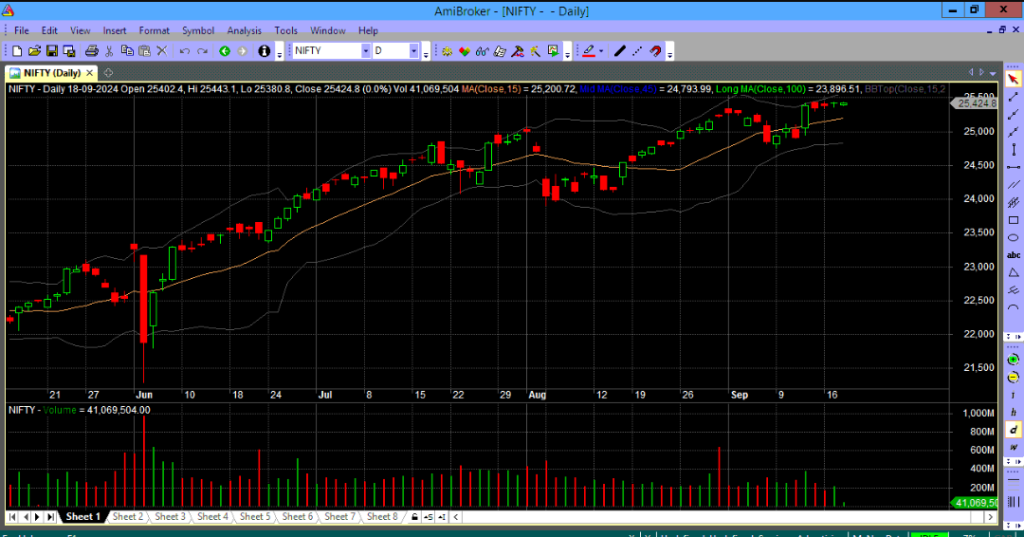Select the dotted line style icon

(x=637, y=51)
